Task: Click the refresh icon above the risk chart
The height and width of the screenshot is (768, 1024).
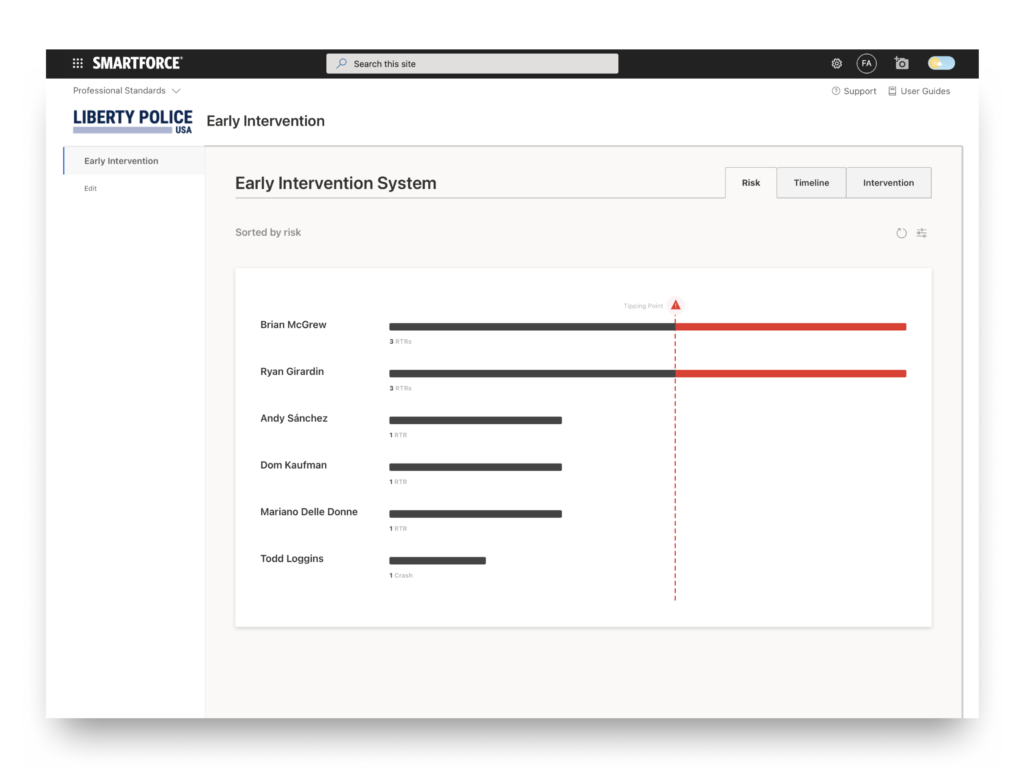Action: [x=901, y=233]
